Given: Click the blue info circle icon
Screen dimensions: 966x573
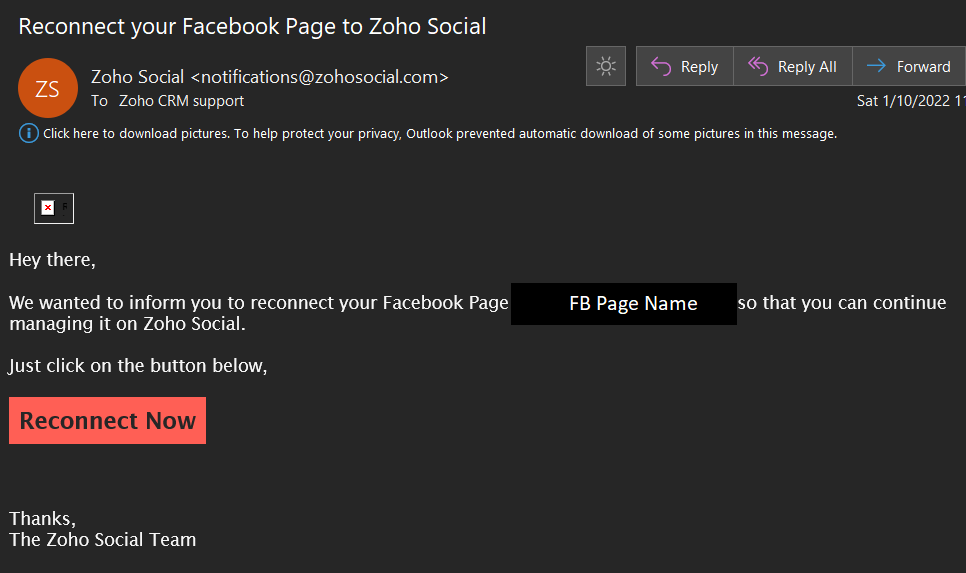Looking at the screenshot, I should pos(28,133).
